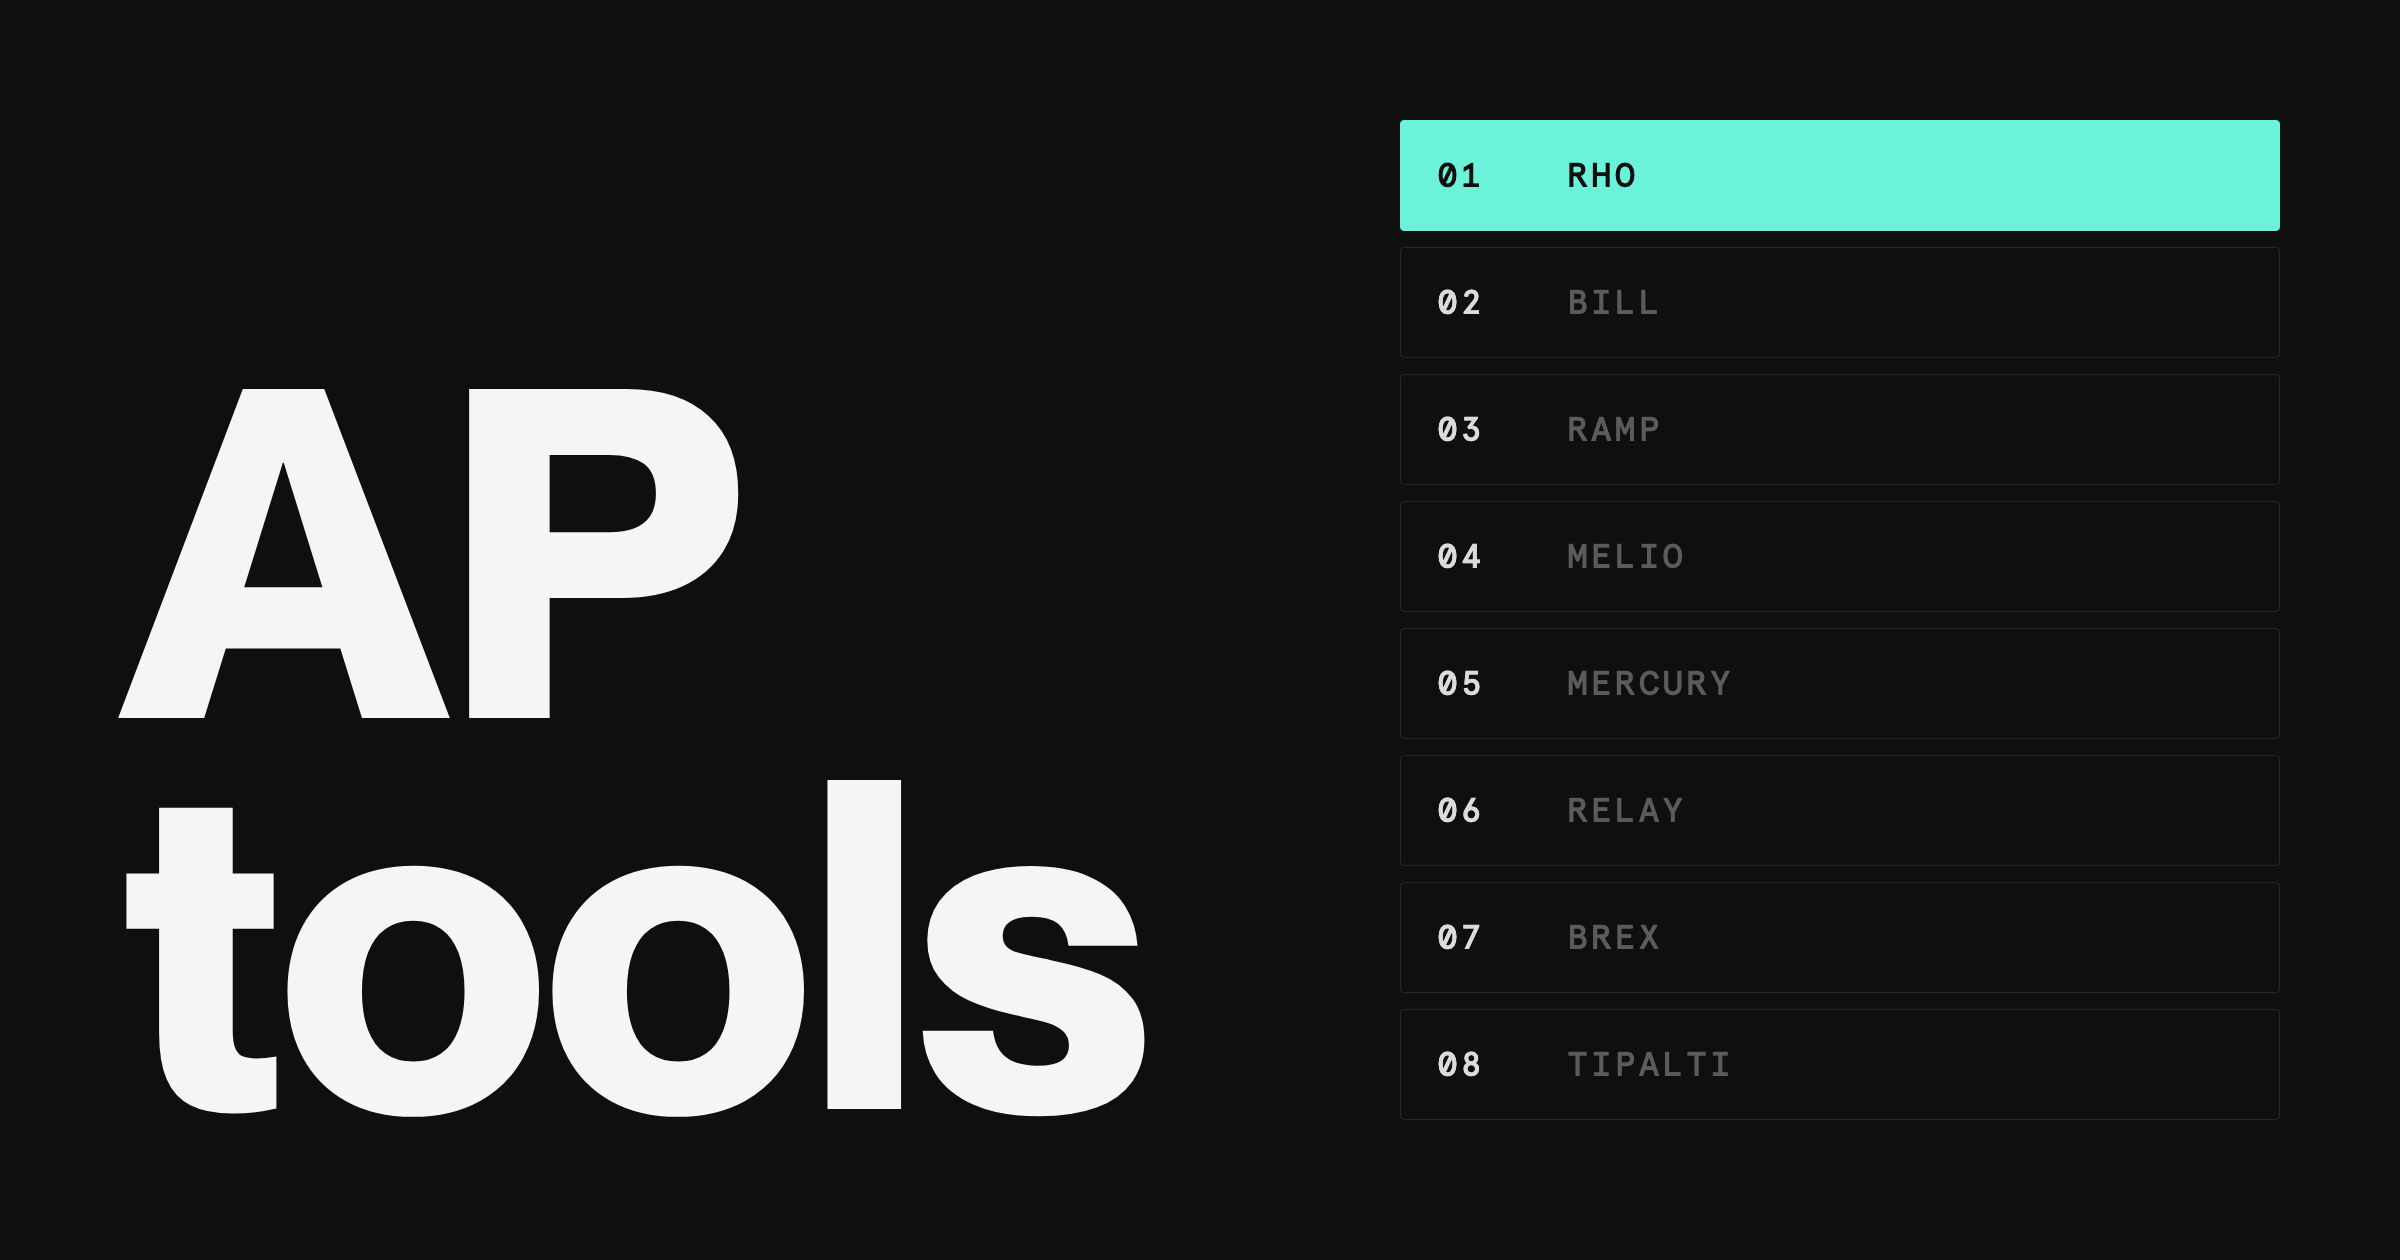Choose the BREX list item

(1840, 937)
